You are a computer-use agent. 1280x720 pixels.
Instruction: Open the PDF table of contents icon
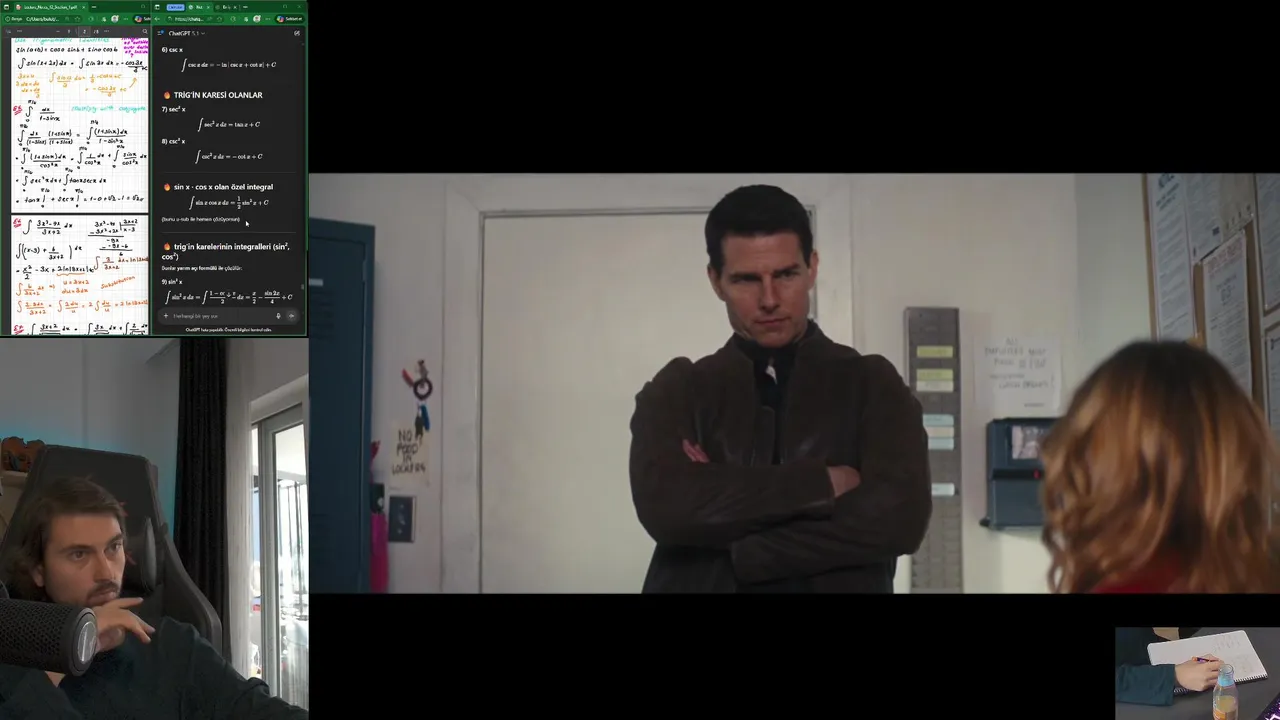tap(8, 31)
